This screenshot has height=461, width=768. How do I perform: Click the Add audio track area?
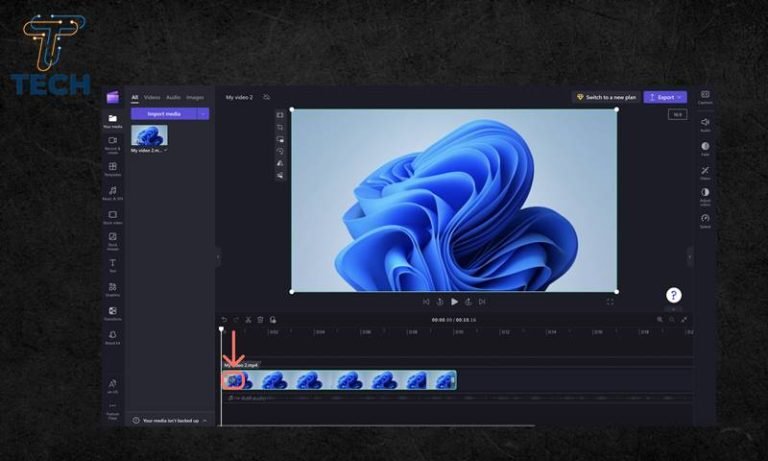click(458, 398)
